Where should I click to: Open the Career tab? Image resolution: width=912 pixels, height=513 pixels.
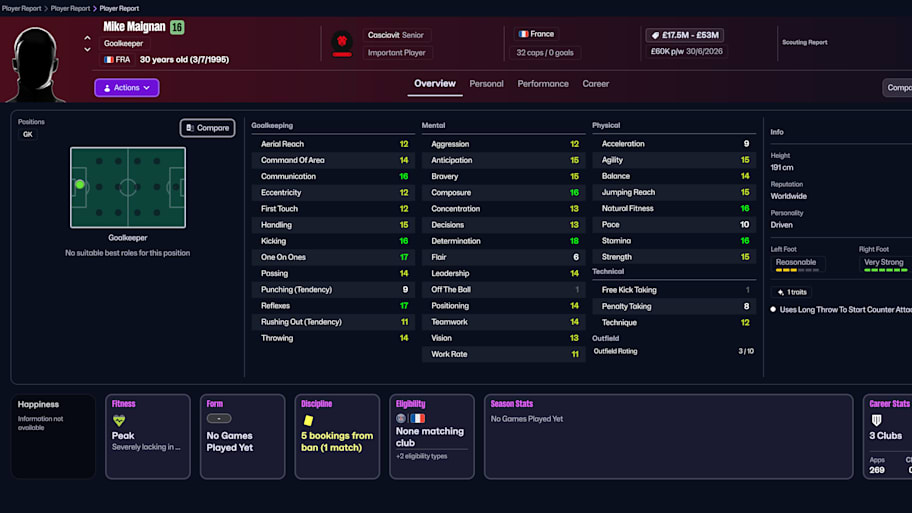(596, 84)
